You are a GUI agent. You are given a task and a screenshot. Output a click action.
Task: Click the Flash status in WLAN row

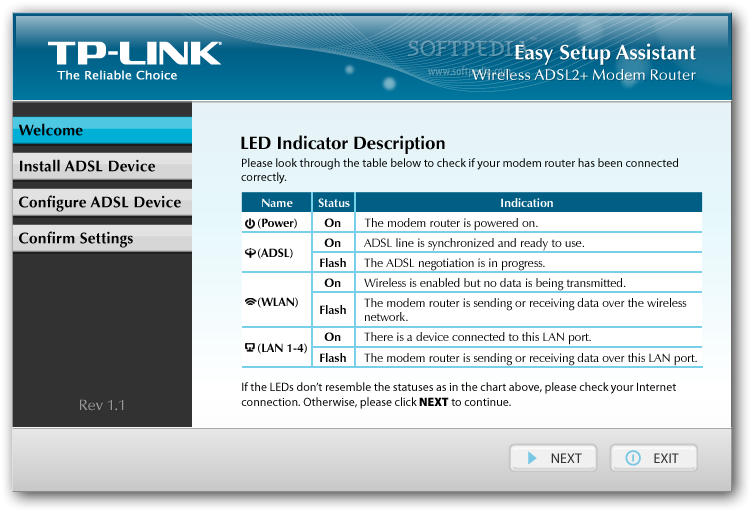[x=333, y=310]
